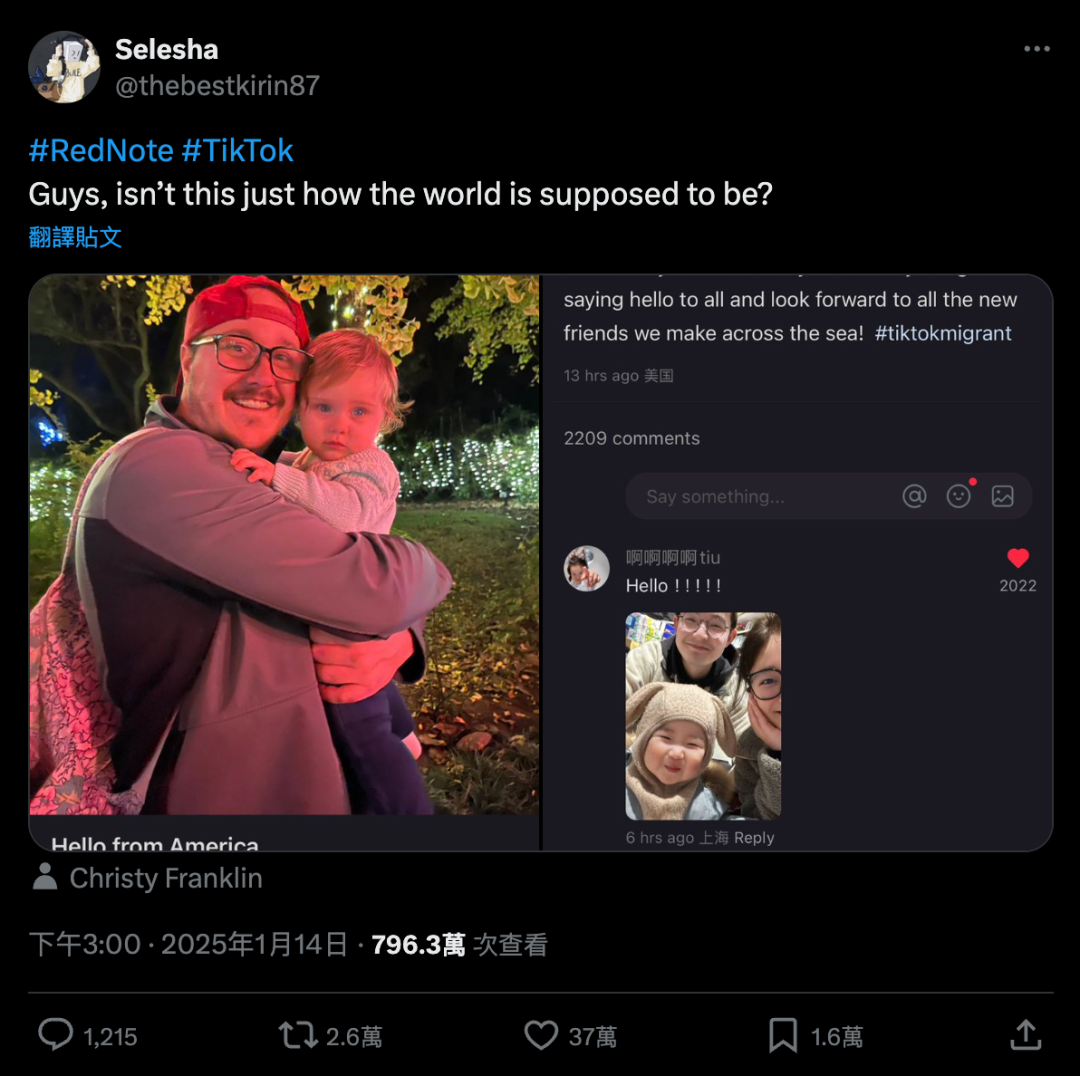Repost using the retweet arrows icon
The image size is (1080, 1076).
(298, 1035)
